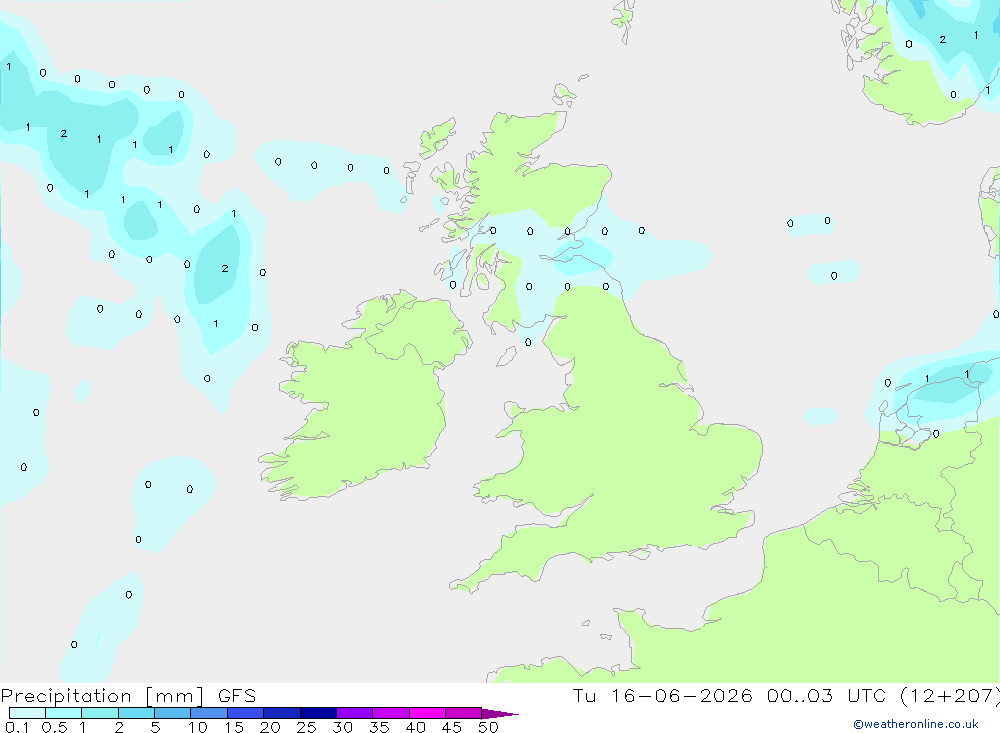Select the 'GFS' model label
This screenshot has width=1000, height=733.
[237, 696]
